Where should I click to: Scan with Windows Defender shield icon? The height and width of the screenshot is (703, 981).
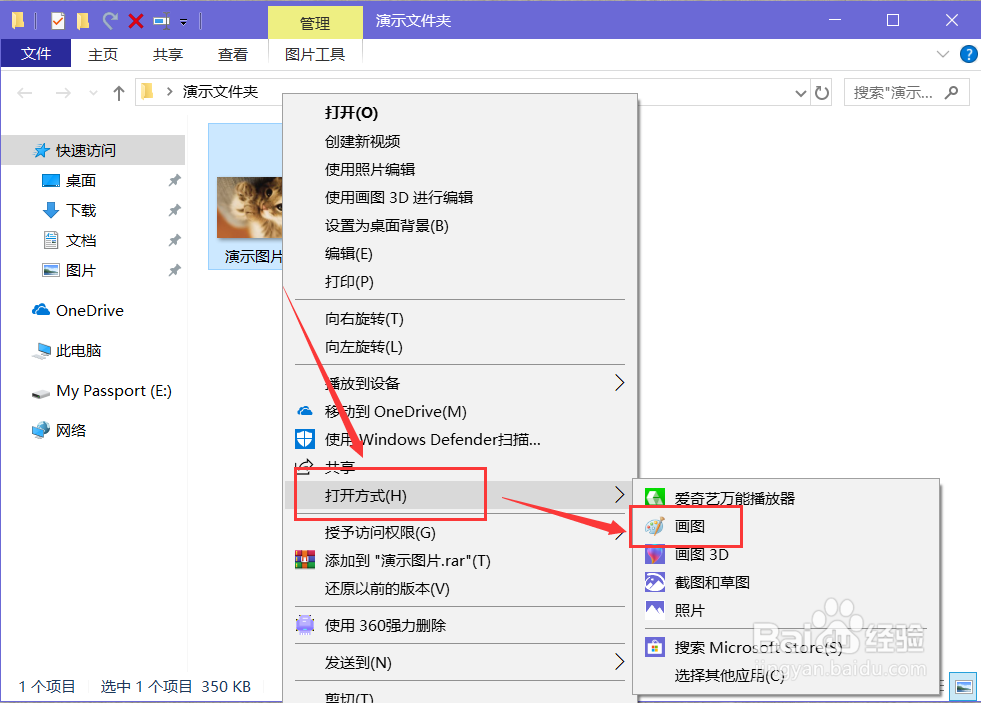(305, 439)
